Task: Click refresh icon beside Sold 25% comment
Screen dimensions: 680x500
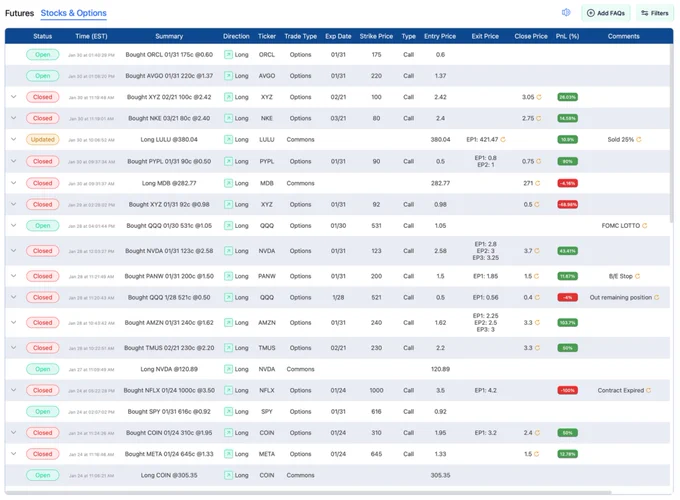Action: point(639,140)
